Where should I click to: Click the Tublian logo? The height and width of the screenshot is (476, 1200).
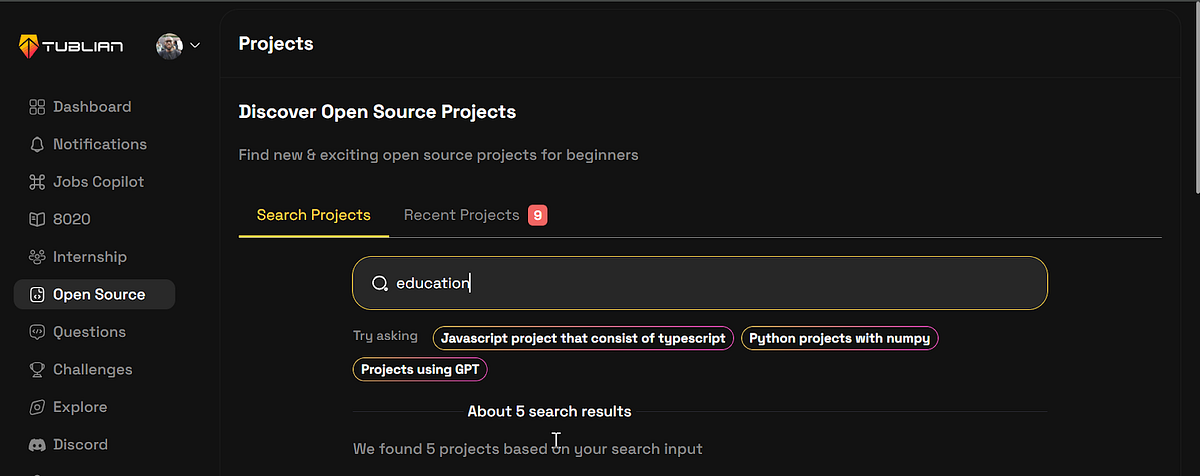[x=70, y=45]
